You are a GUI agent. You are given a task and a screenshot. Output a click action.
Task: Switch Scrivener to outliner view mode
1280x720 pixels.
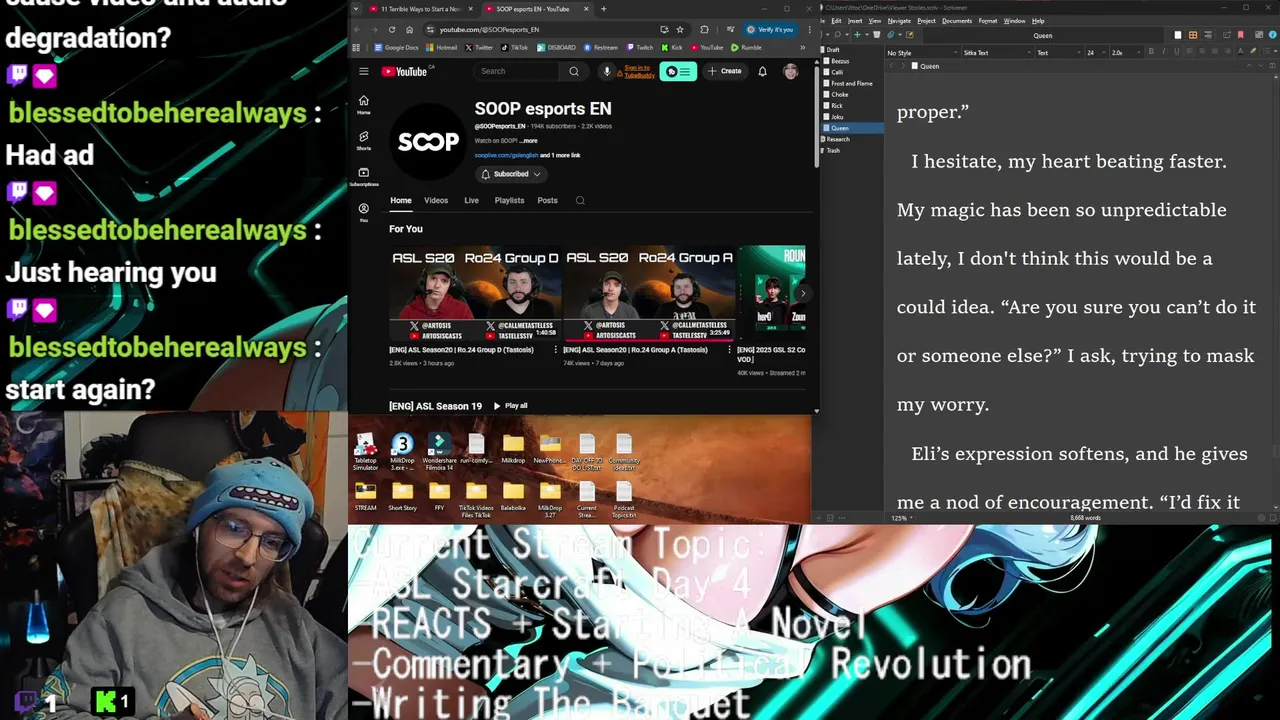coord(1208,35)
